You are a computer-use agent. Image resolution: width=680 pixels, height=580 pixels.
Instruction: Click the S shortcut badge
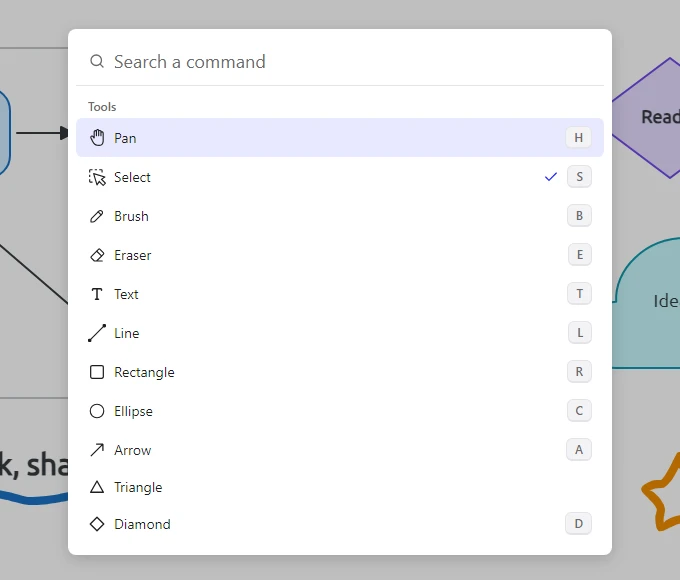[579, 177]
